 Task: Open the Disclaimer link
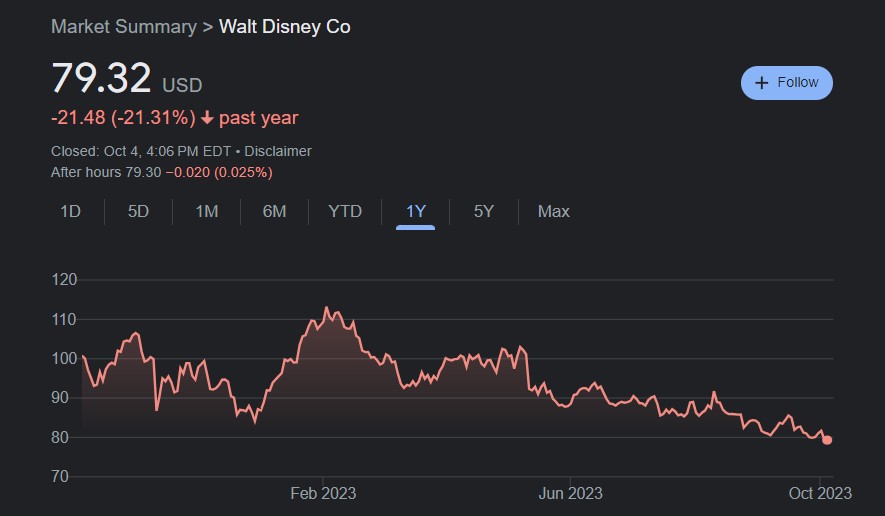(277, 151)
